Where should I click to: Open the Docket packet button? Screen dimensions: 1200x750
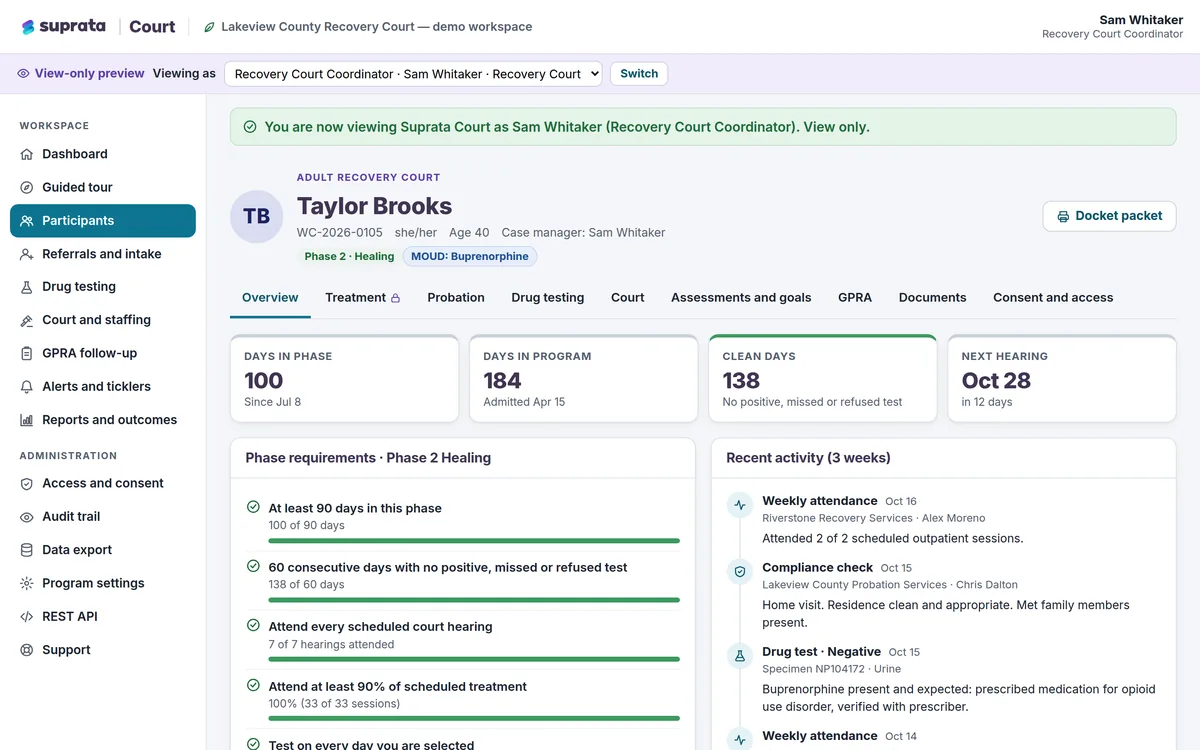coord(1109,216)
